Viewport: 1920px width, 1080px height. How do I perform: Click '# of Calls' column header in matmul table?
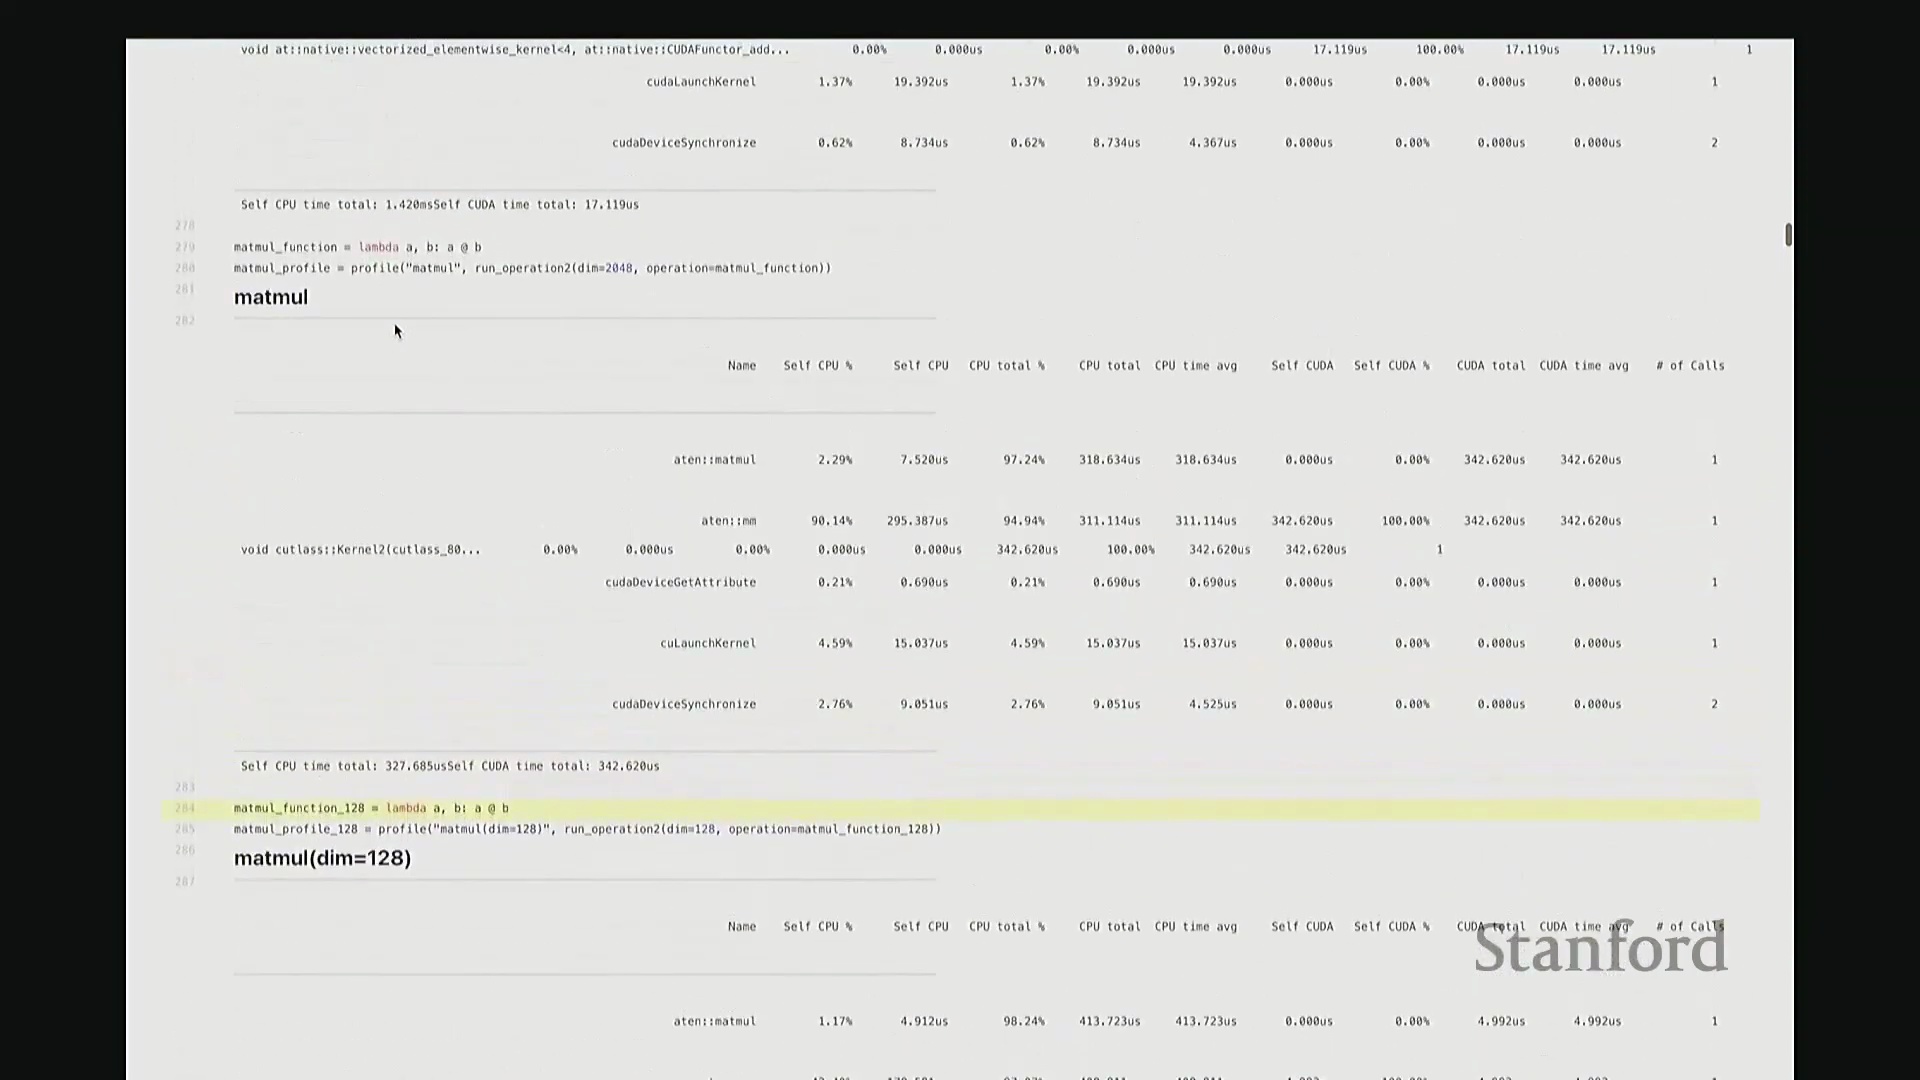click(1690, 366)
